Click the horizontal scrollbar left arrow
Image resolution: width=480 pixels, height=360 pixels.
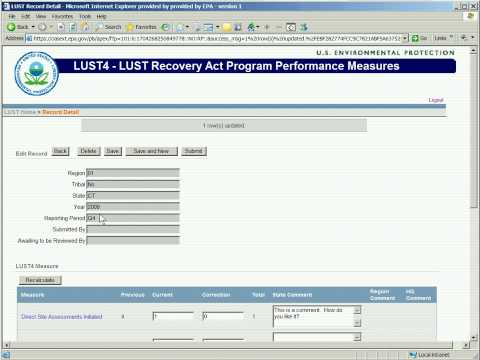coord(7,345)
